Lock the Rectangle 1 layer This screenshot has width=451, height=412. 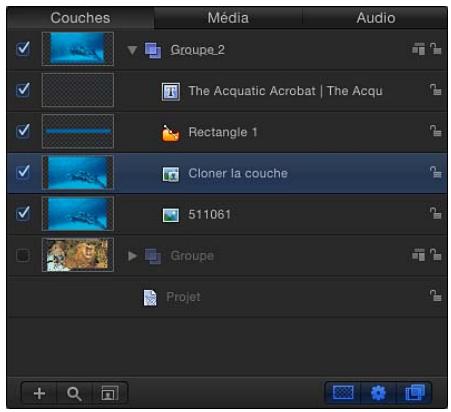coord(435,131)
